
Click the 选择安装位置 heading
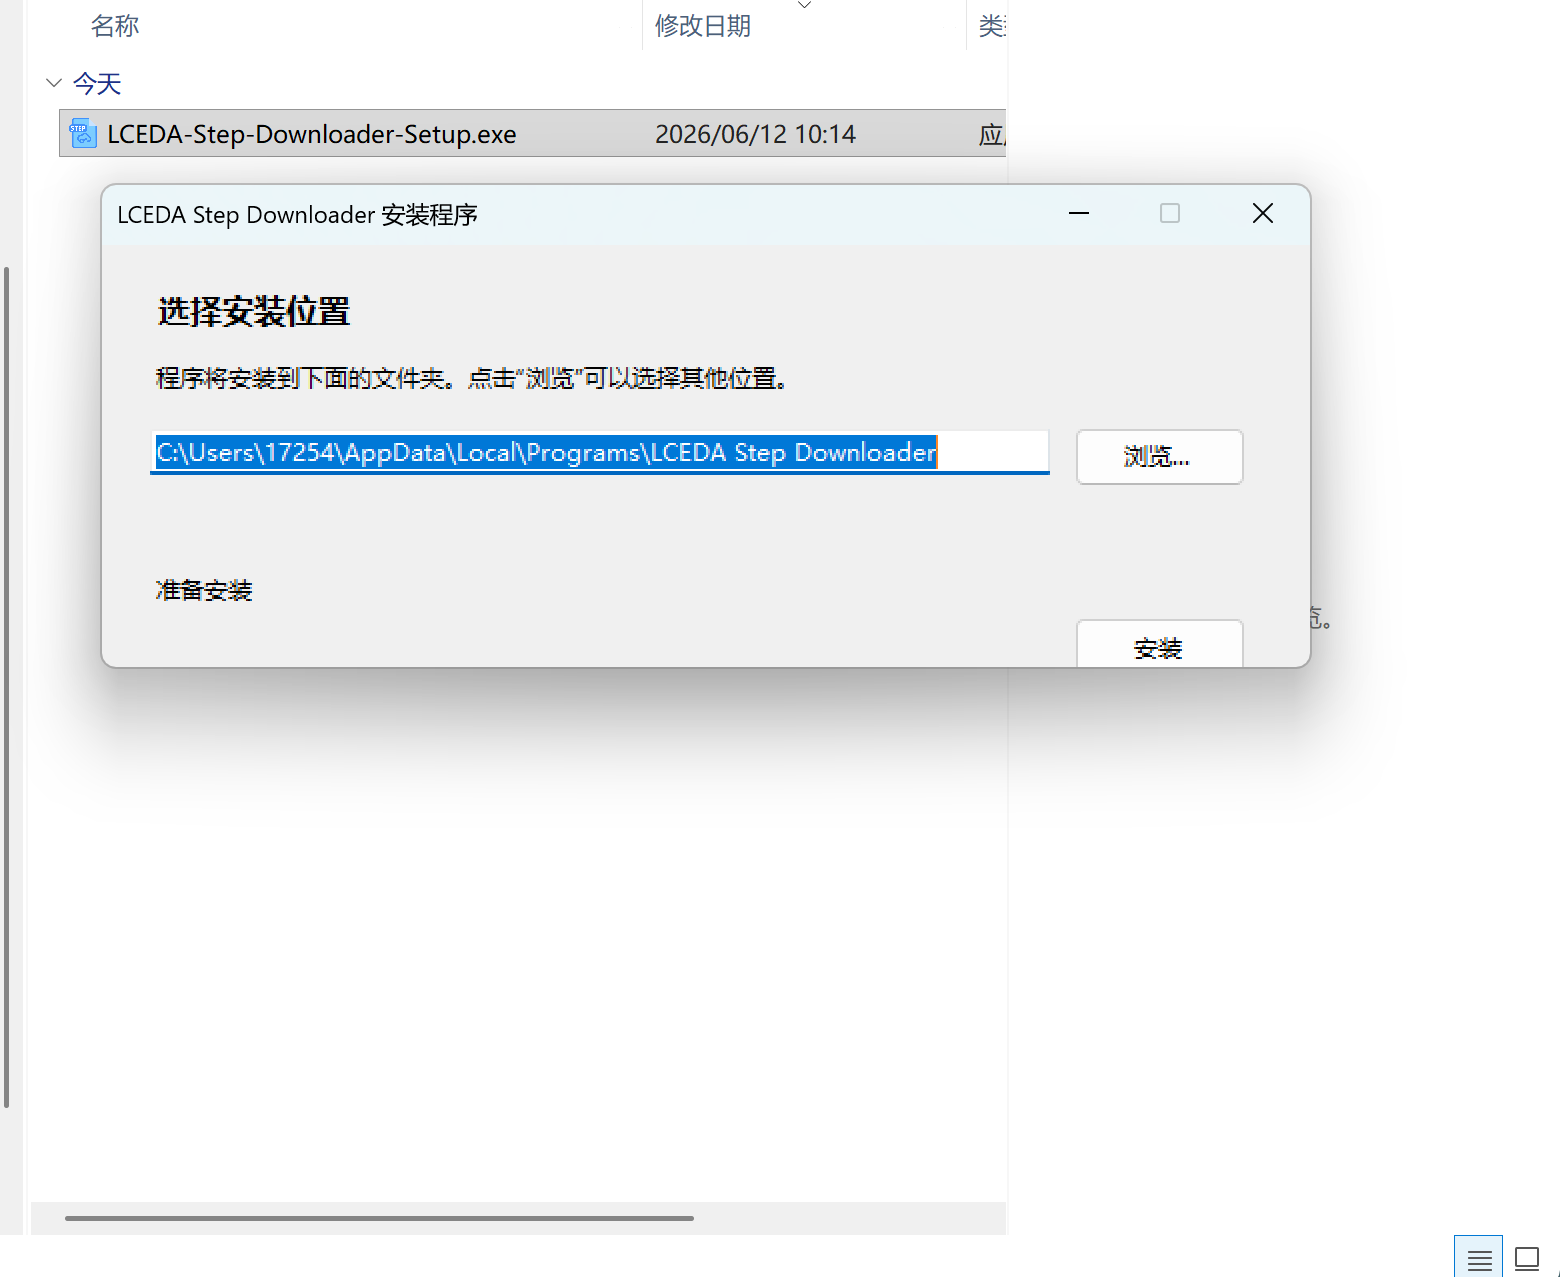[254, 312]
